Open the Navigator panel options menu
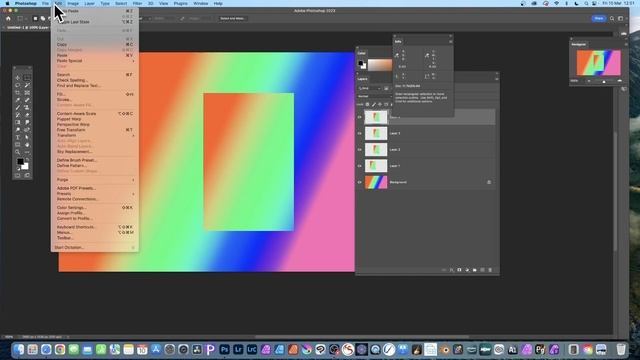 pyautogui.click(x=626, y=44)
